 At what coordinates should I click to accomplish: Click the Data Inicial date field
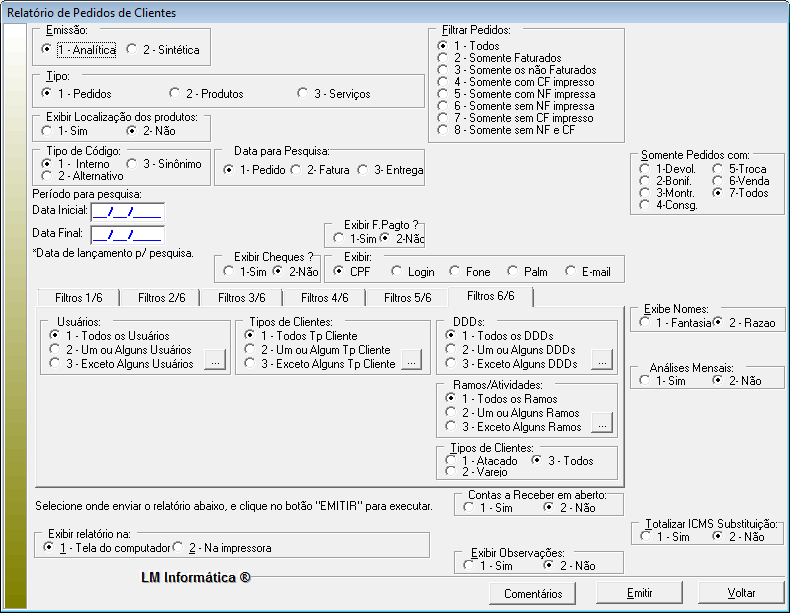point(127,211)
